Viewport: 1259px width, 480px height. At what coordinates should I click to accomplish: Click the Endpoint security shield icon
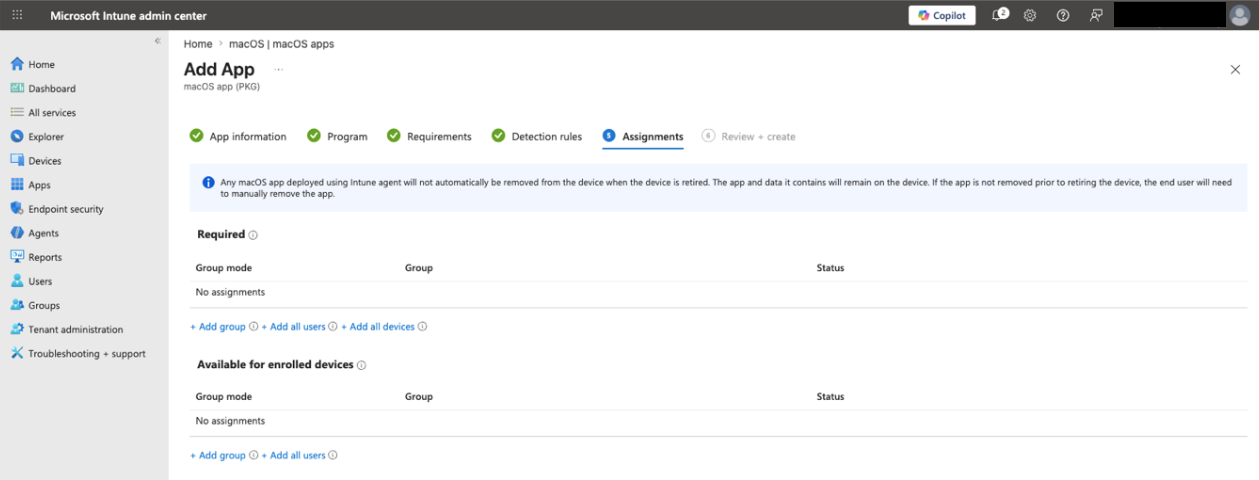point(17,209)
